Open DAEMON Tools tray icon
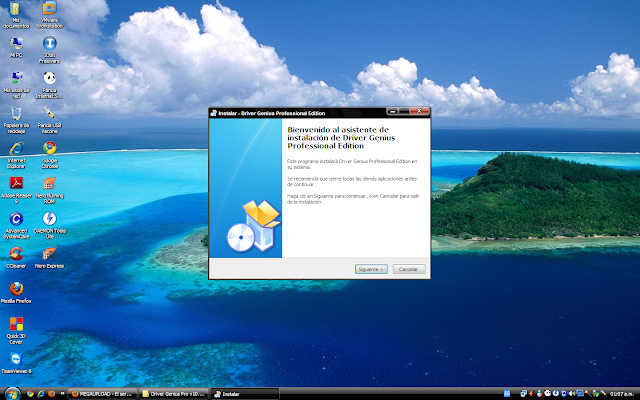Screen dimensions: 640x400 [556, 393]
